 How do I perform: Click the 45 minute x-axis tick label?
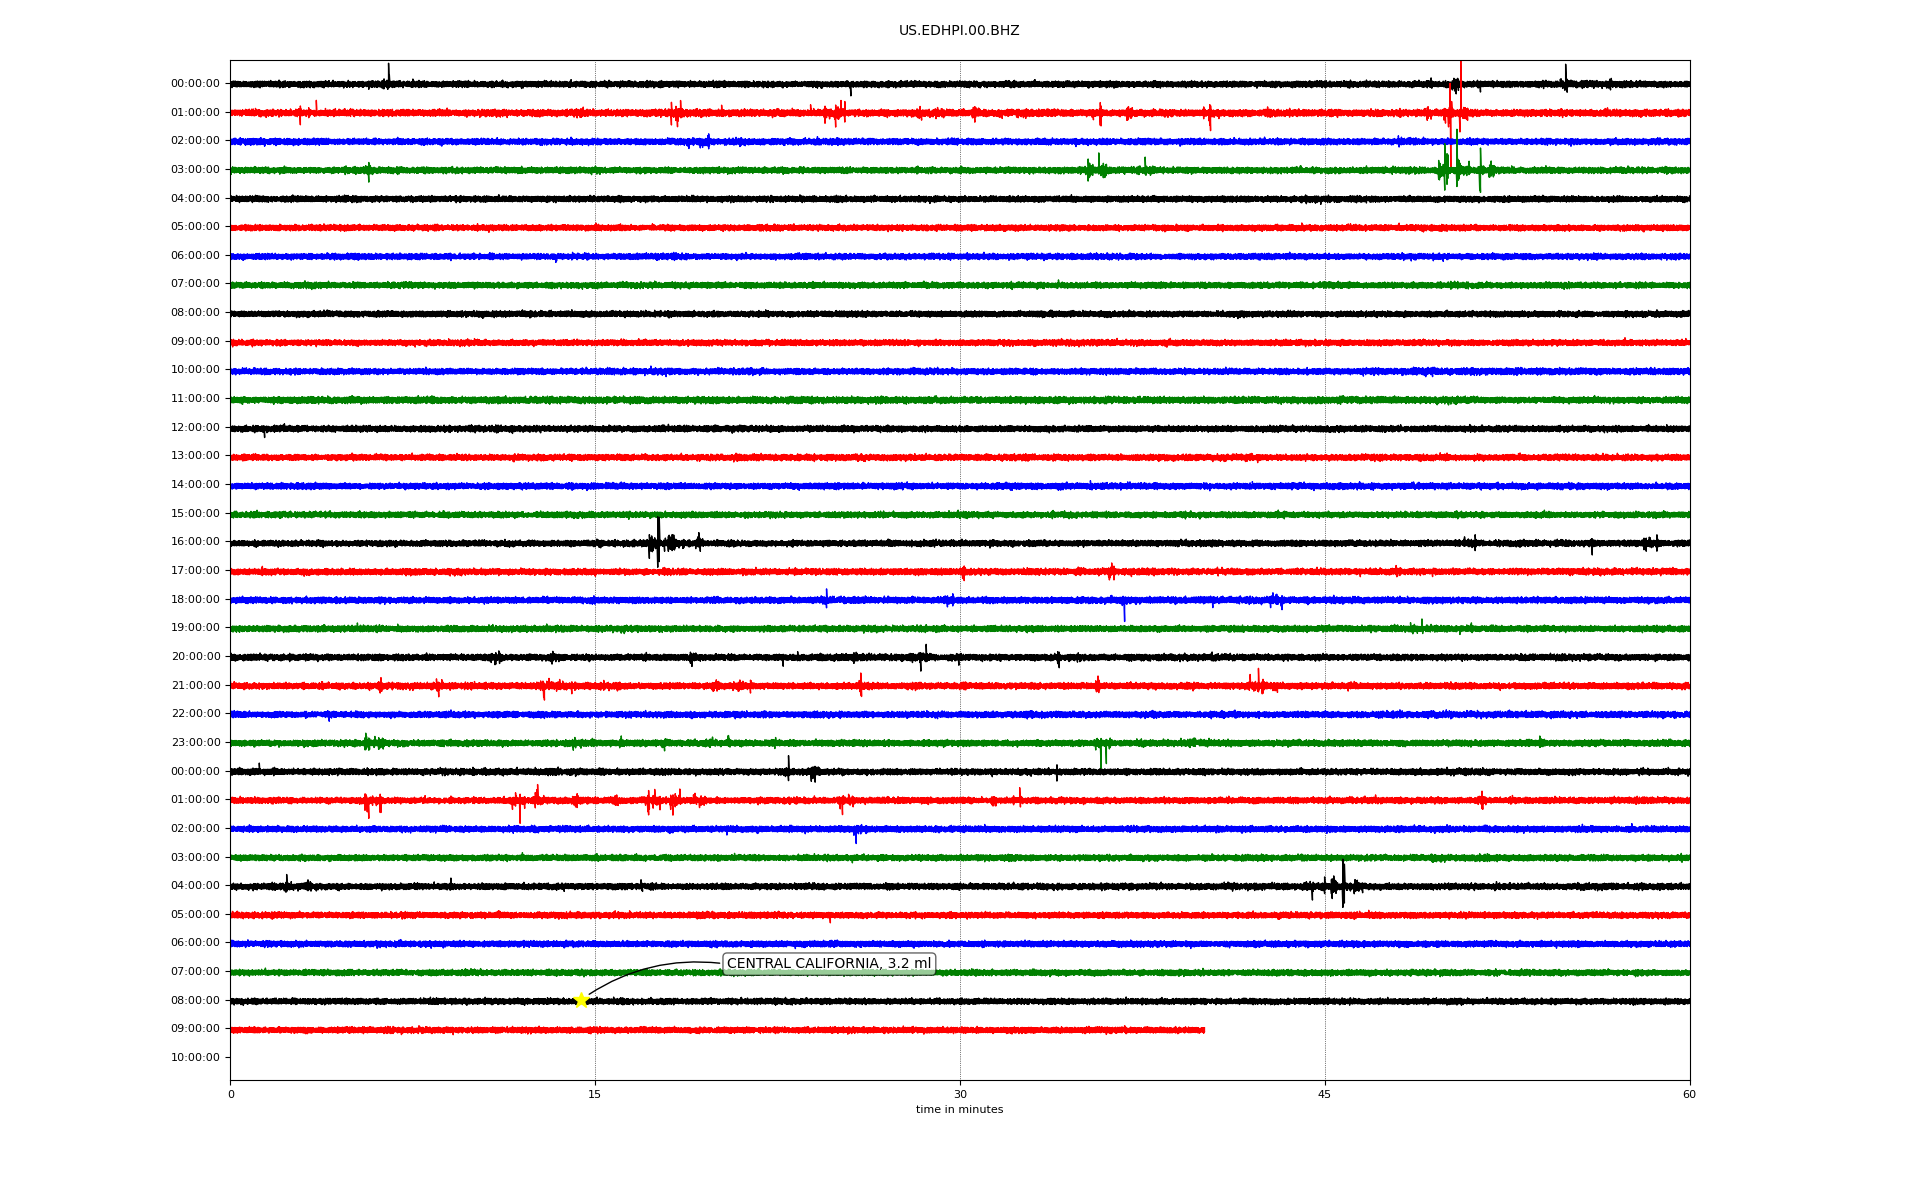1325,1094
